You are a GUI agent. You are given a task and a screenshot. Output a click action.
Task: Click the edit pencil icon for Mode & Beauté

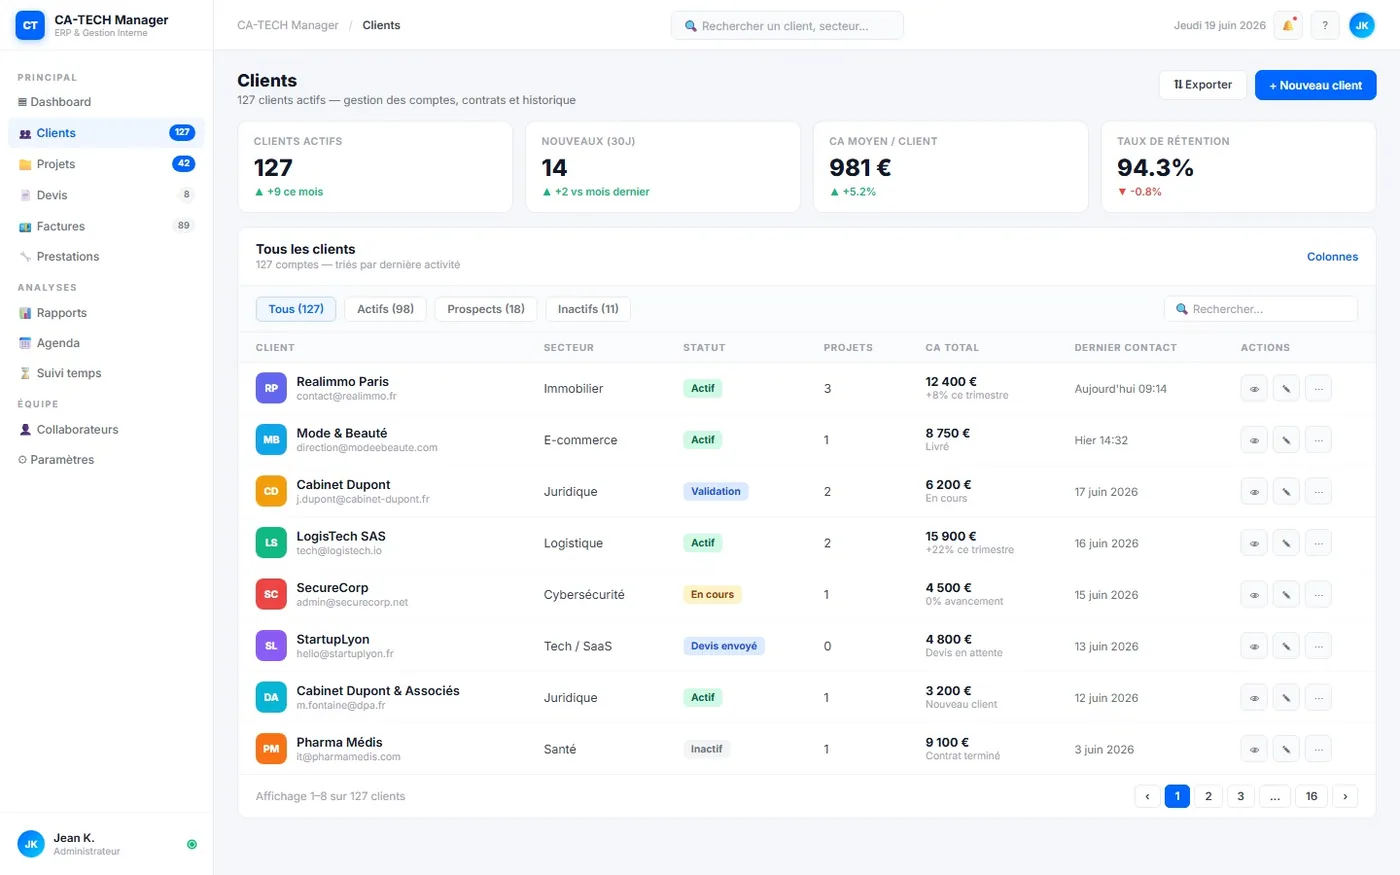click(1286, 440)
